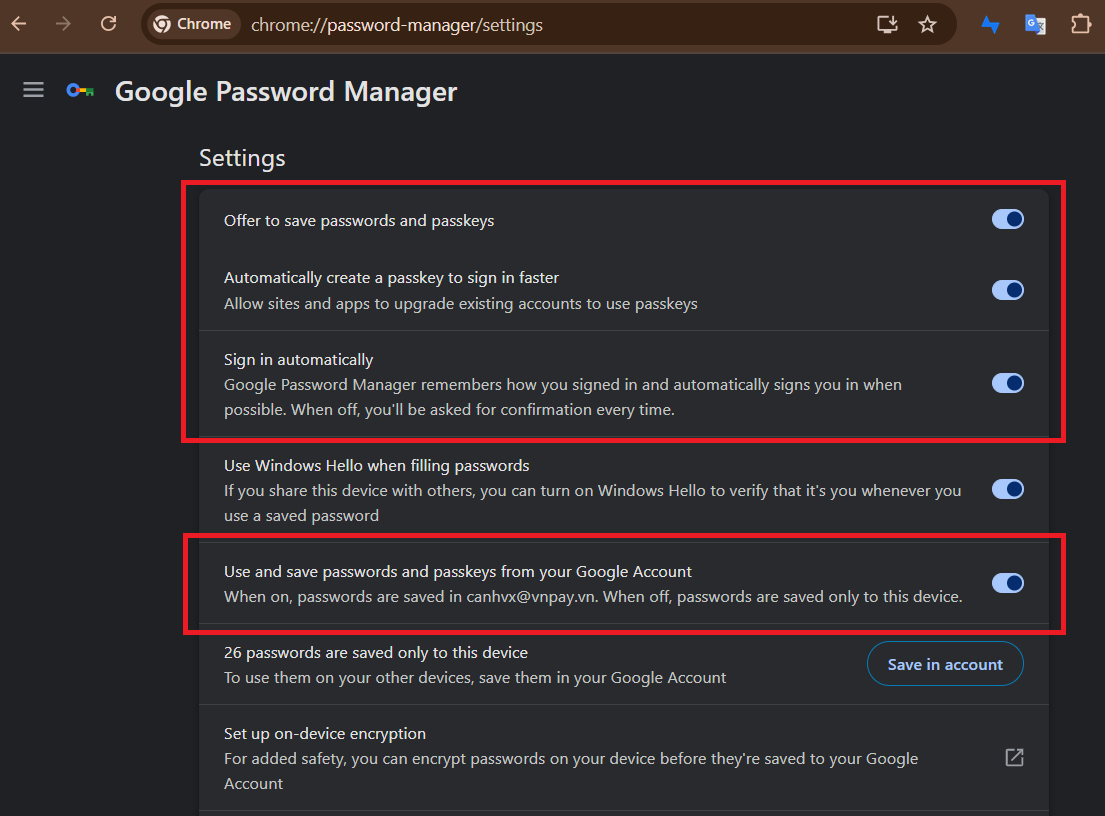Open on-device encryption external link icon

(1014, 758)
